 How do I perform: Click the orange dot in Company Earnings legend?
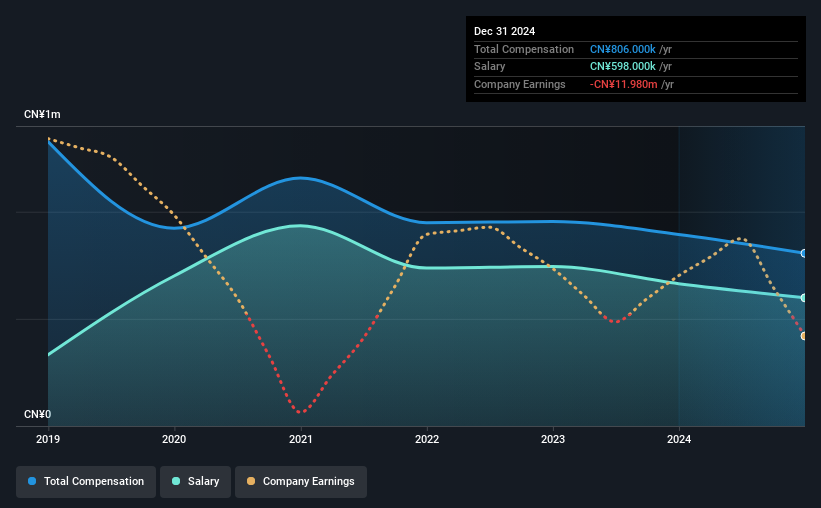click(x=251, y=481)
